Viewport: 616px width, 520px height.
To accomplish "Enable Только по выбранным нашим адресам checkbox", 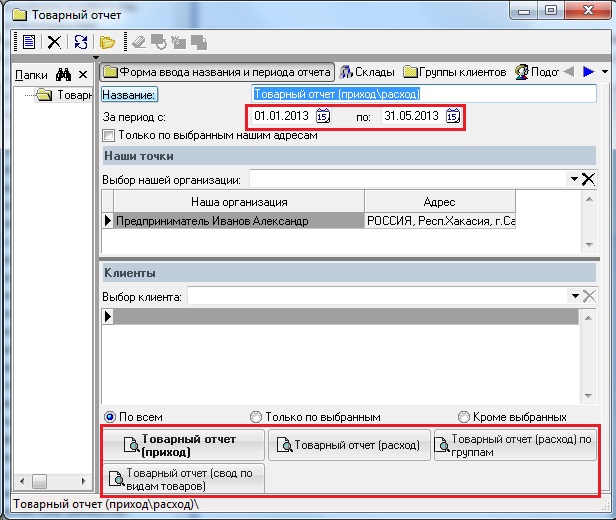I will point(108,135).
